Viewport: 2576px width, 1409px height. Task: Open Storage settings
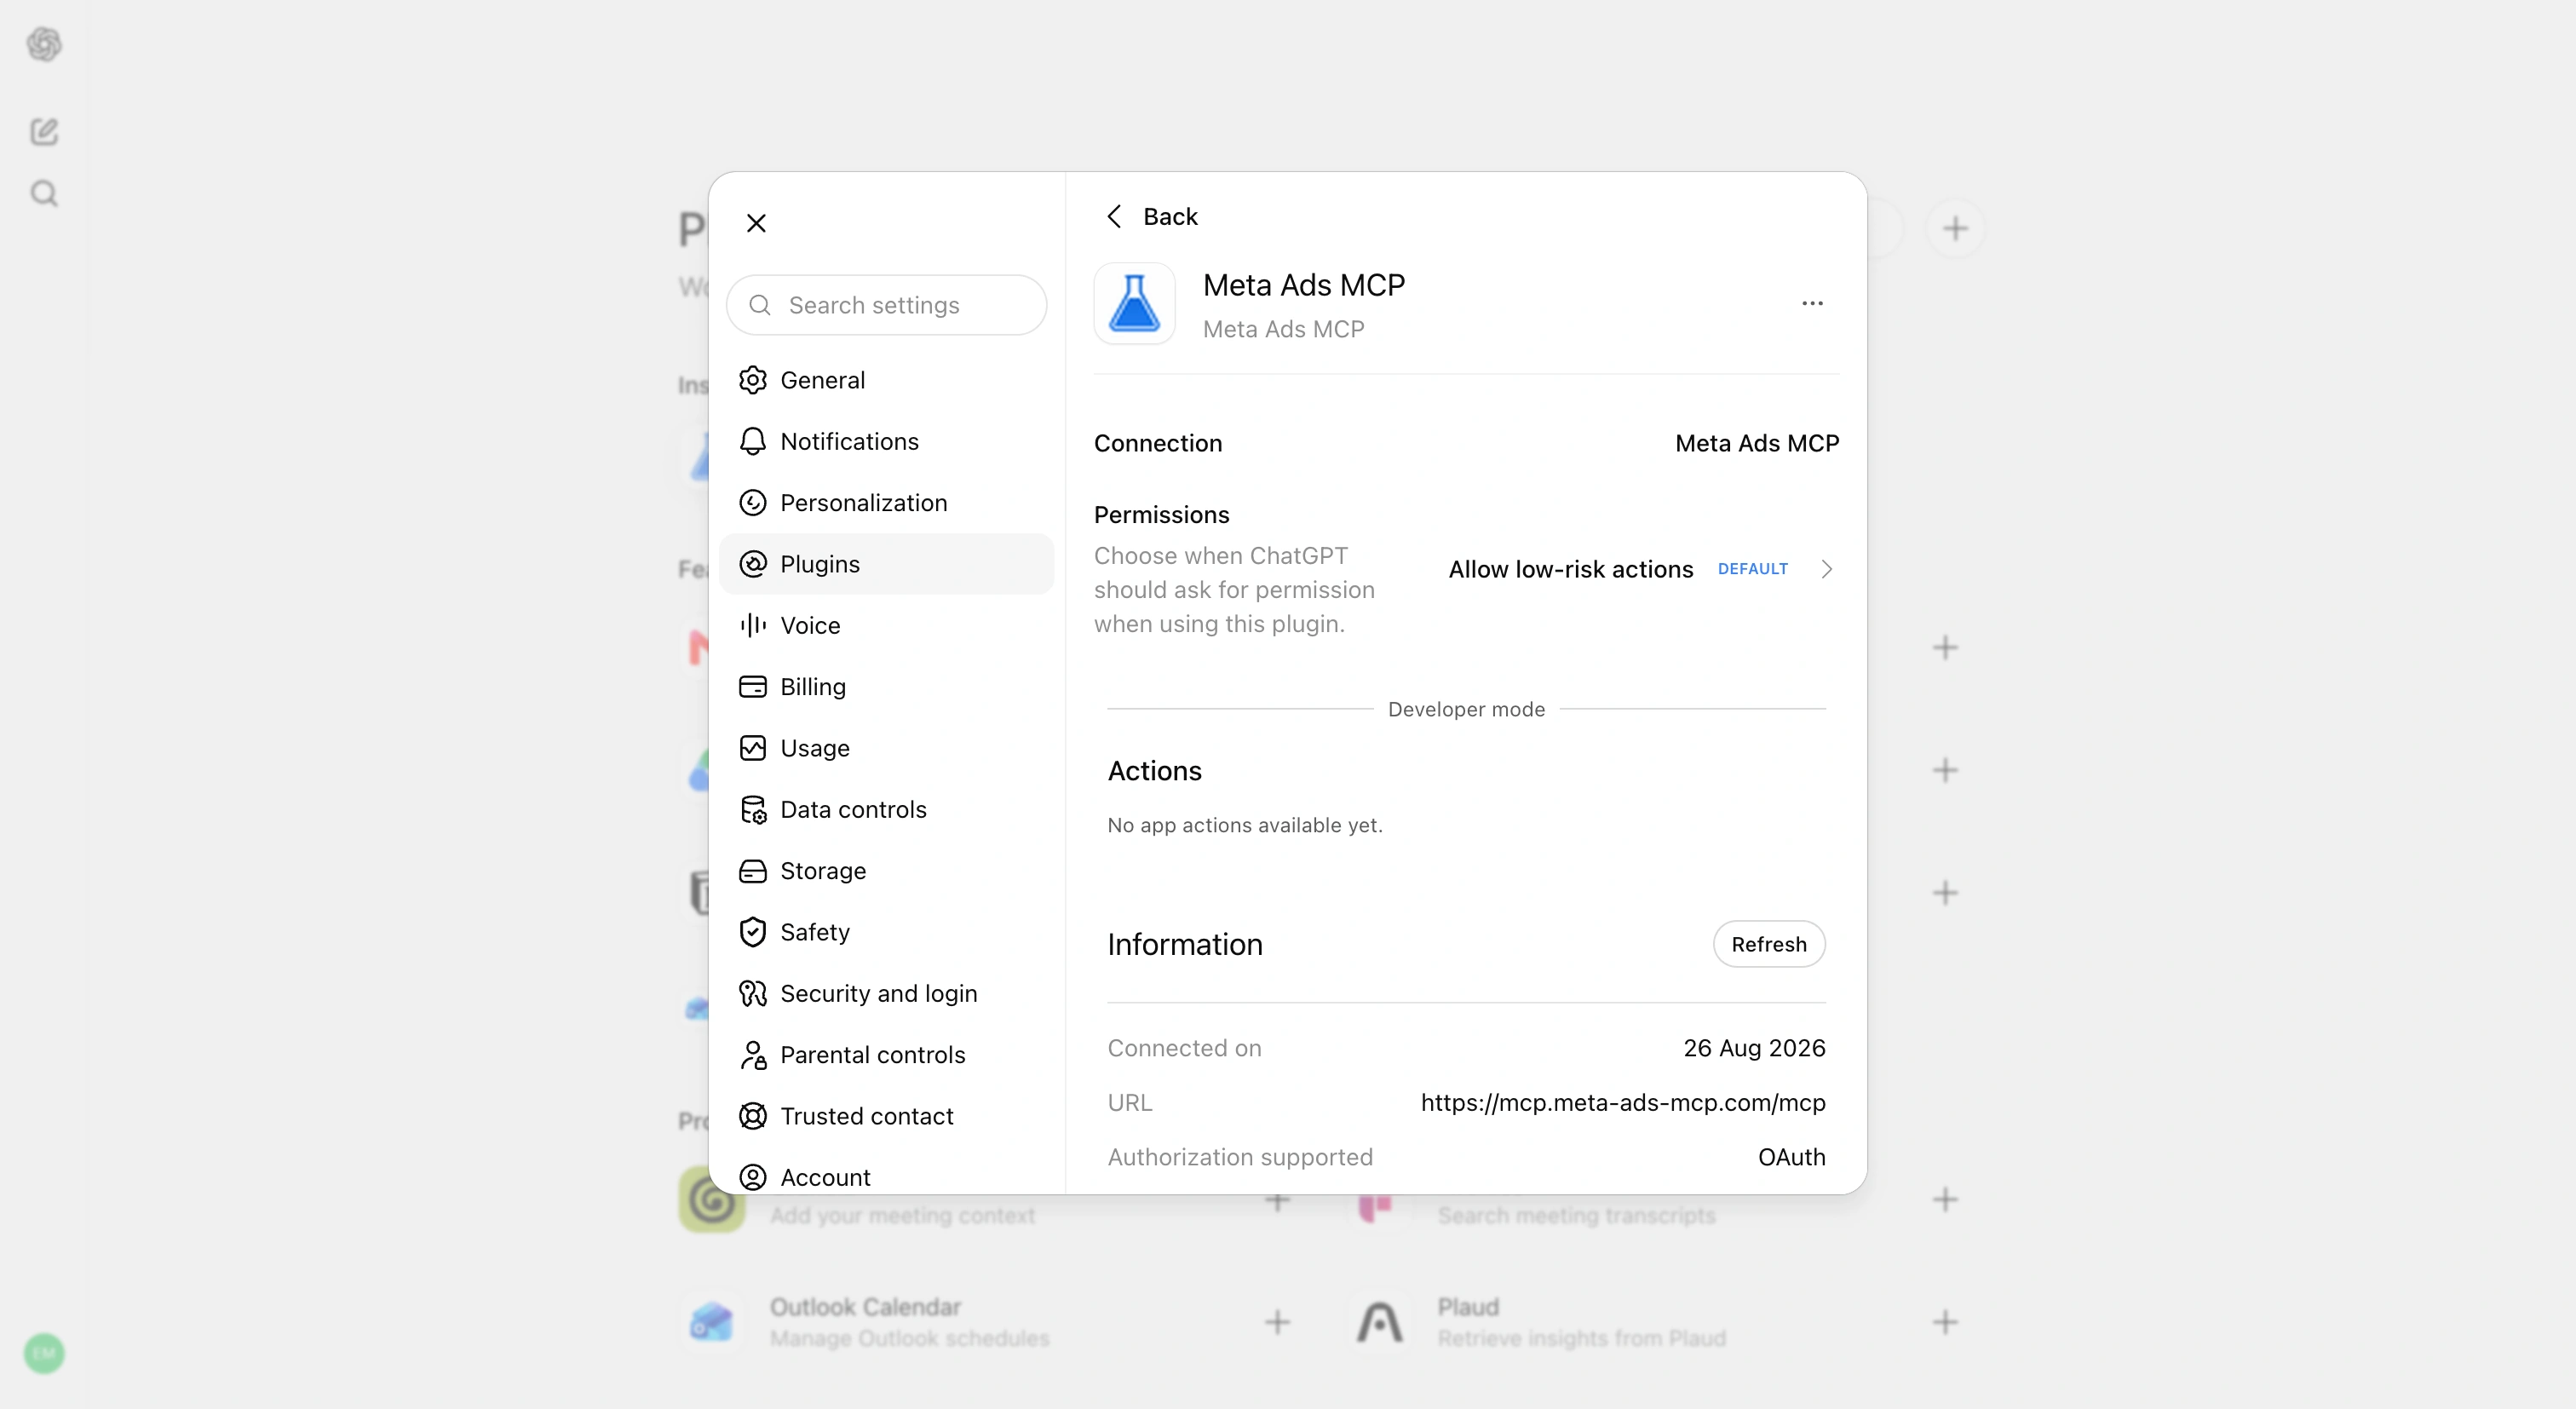point(886,871)
